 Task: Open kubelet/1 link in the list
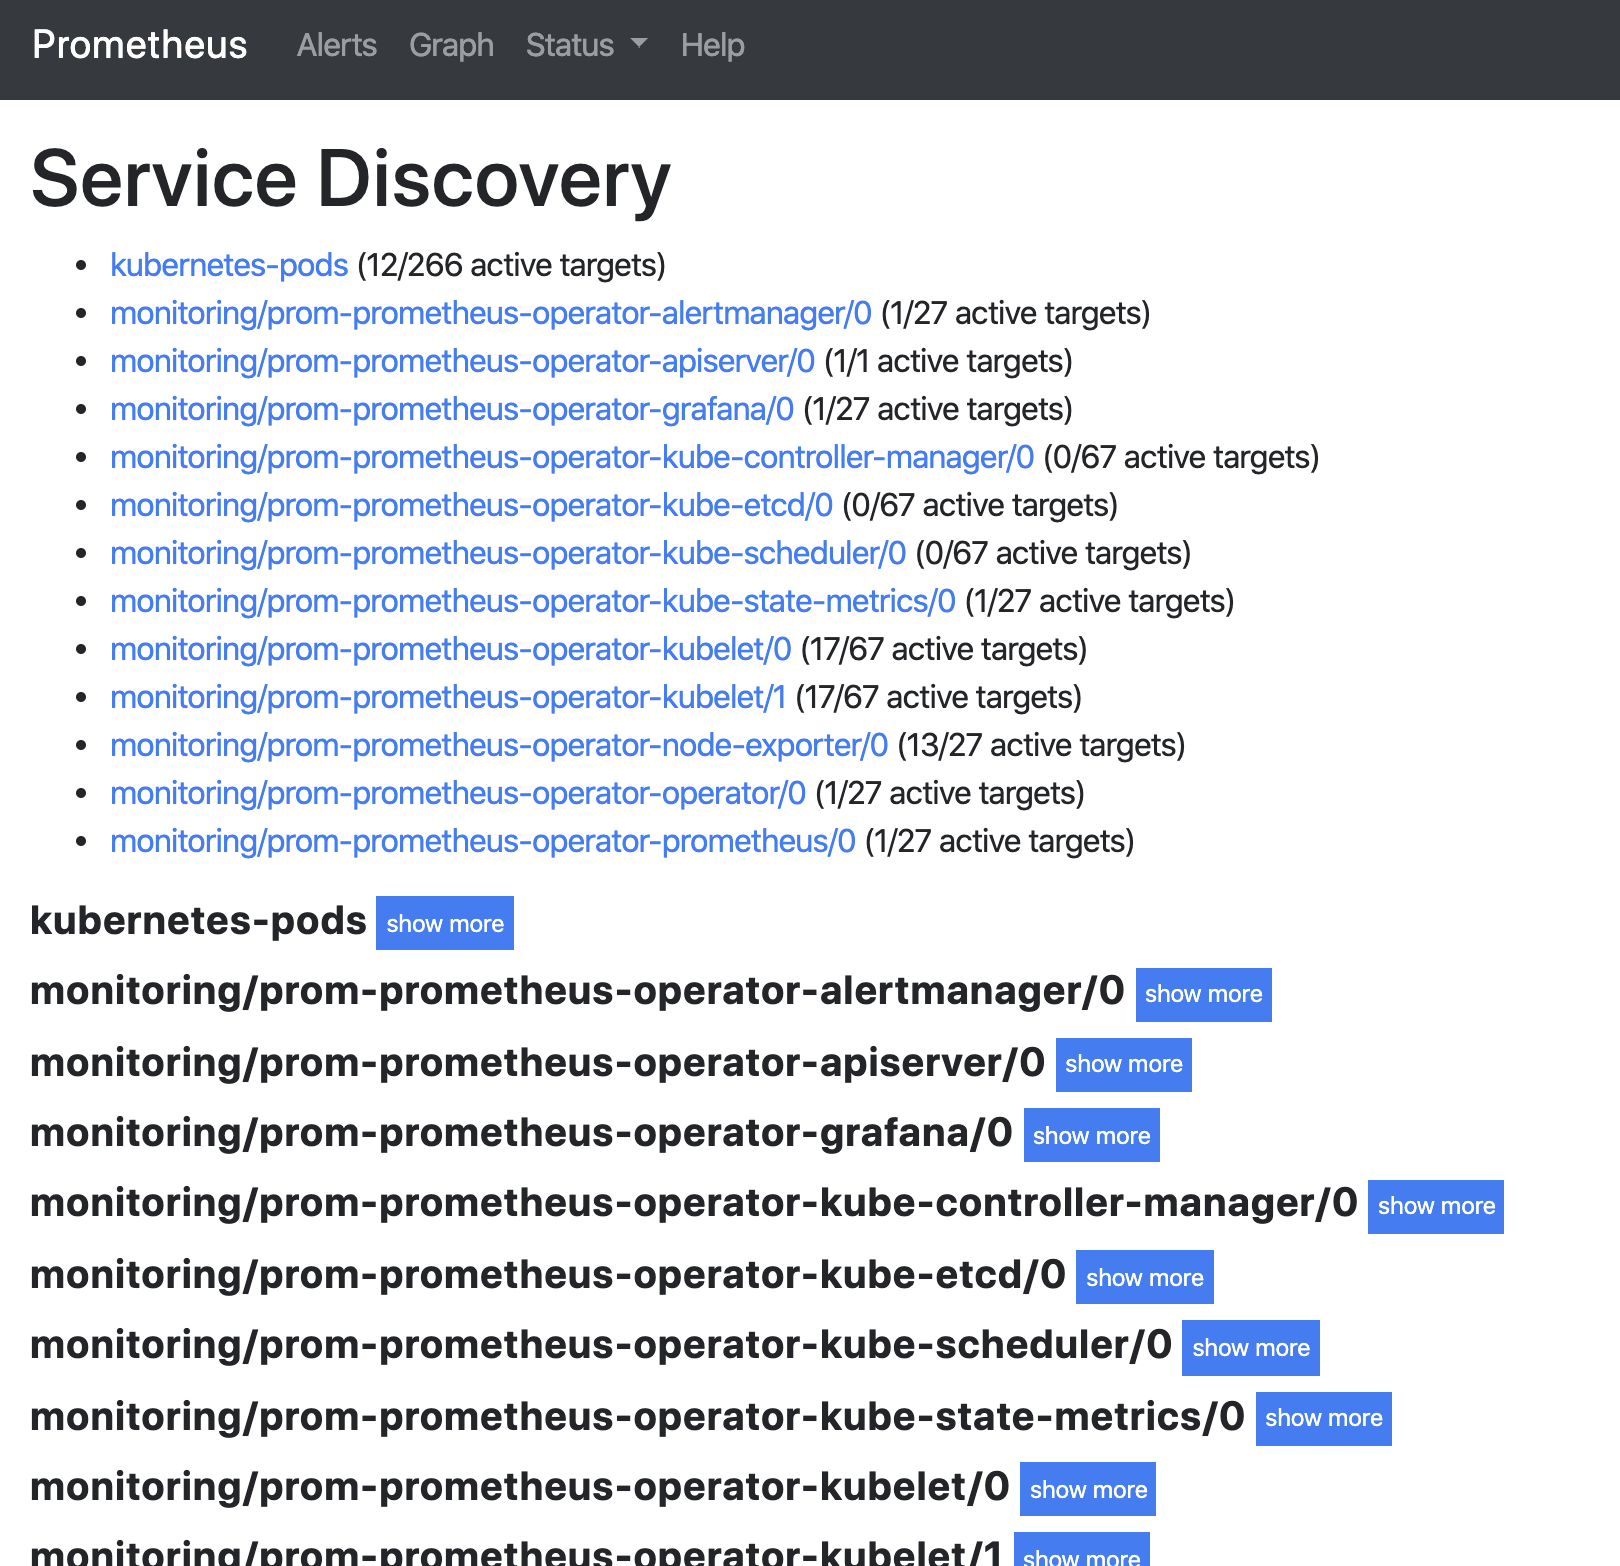[448, 697]
